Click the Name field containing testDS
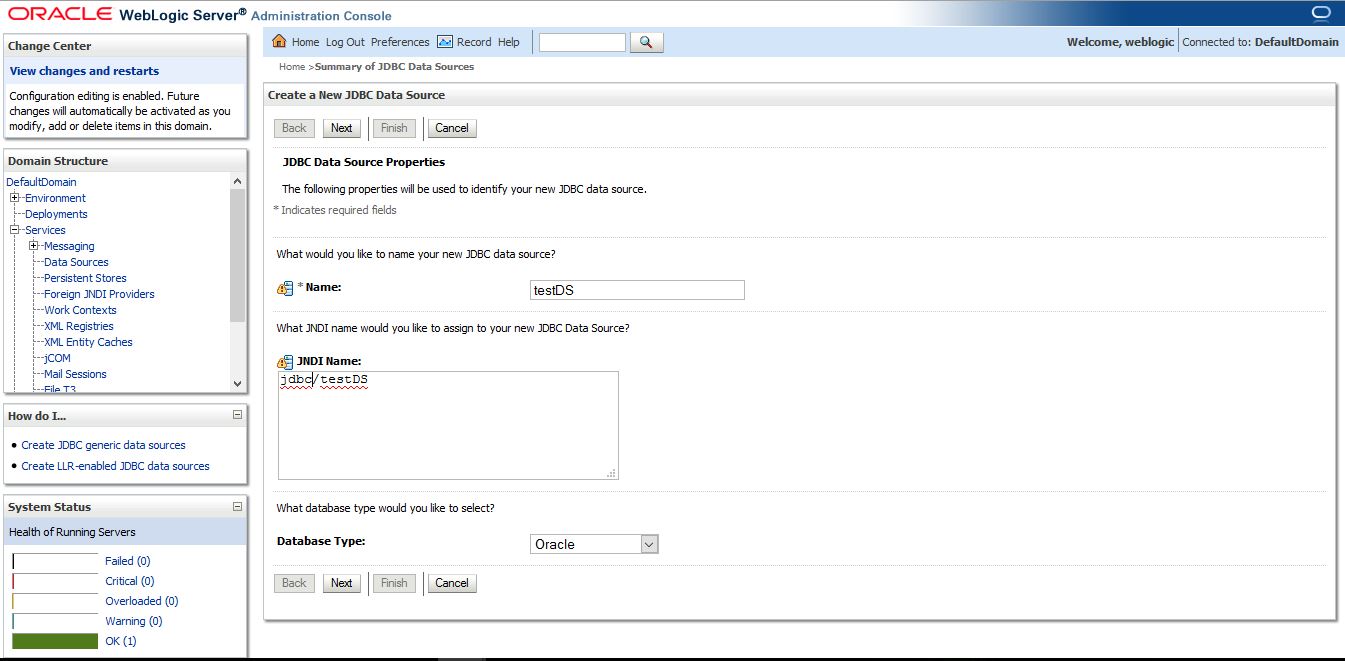 [637, 290]
